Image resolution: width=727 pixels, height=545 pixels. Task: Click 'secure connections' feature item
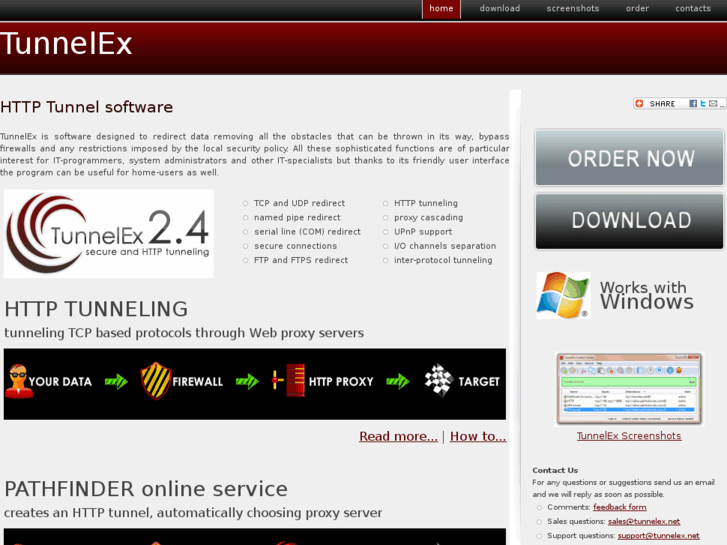click(x=295, y=246)
